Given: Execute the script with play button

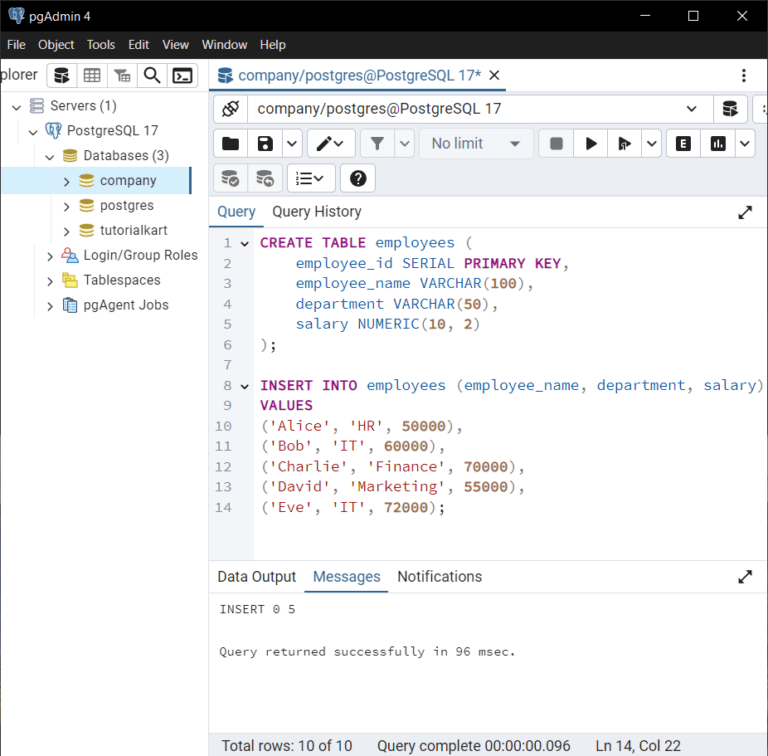Looking at the screenshot, I should point(591,143).
